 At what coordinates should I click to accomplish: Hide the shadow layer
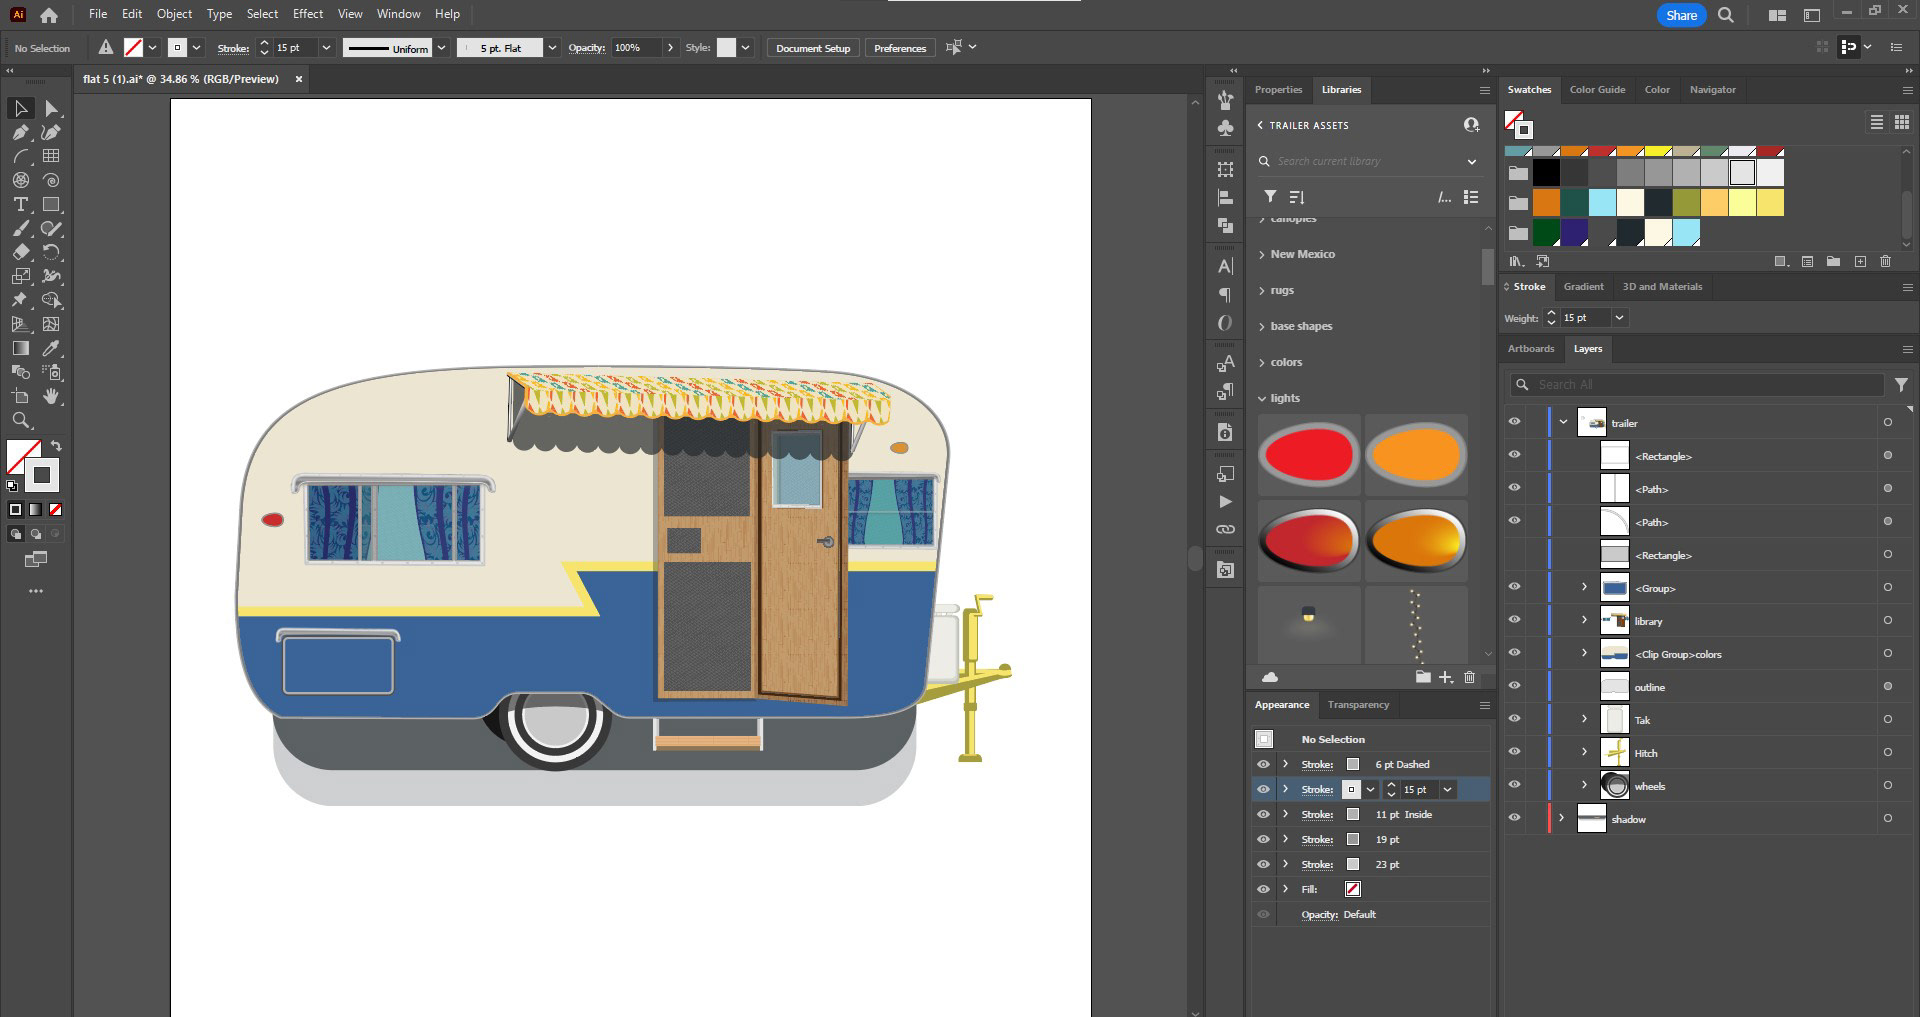pyautogui.click(x=1515, y=818)
